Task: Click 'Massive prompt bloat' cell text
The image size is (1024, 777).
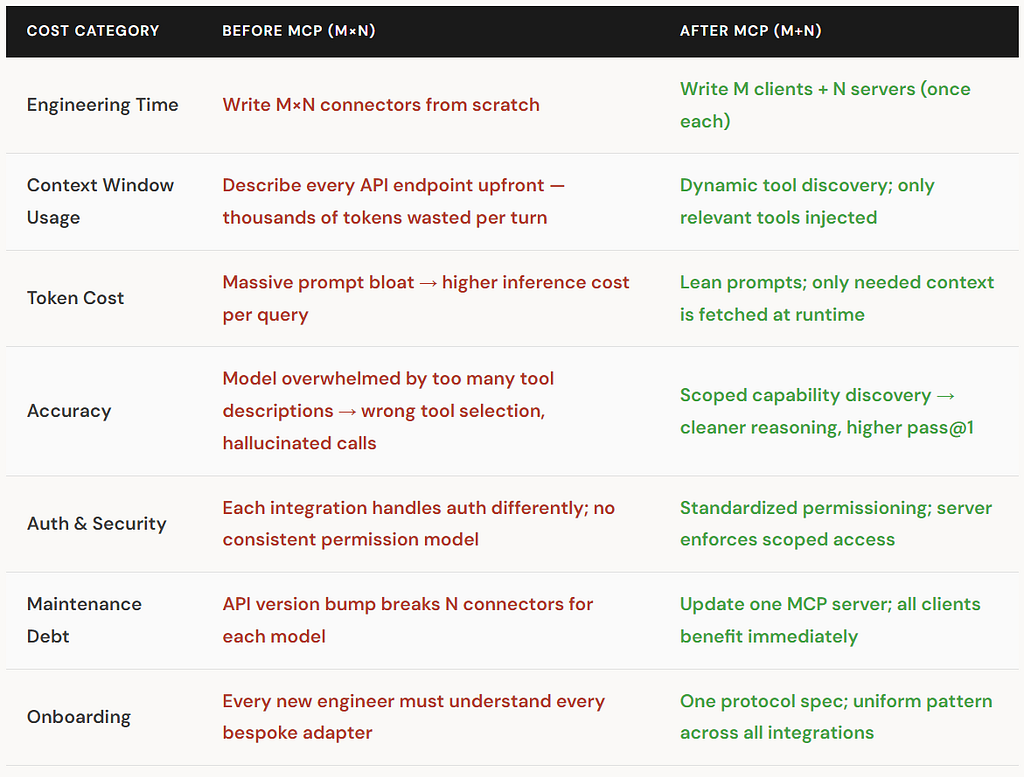Action: click(318, 282)
